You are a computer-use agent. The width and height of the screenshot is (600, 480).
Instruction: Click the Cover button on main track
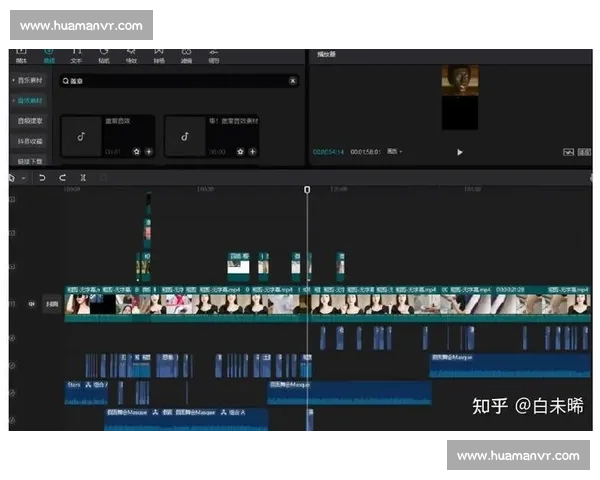click(x=52, y=303)
